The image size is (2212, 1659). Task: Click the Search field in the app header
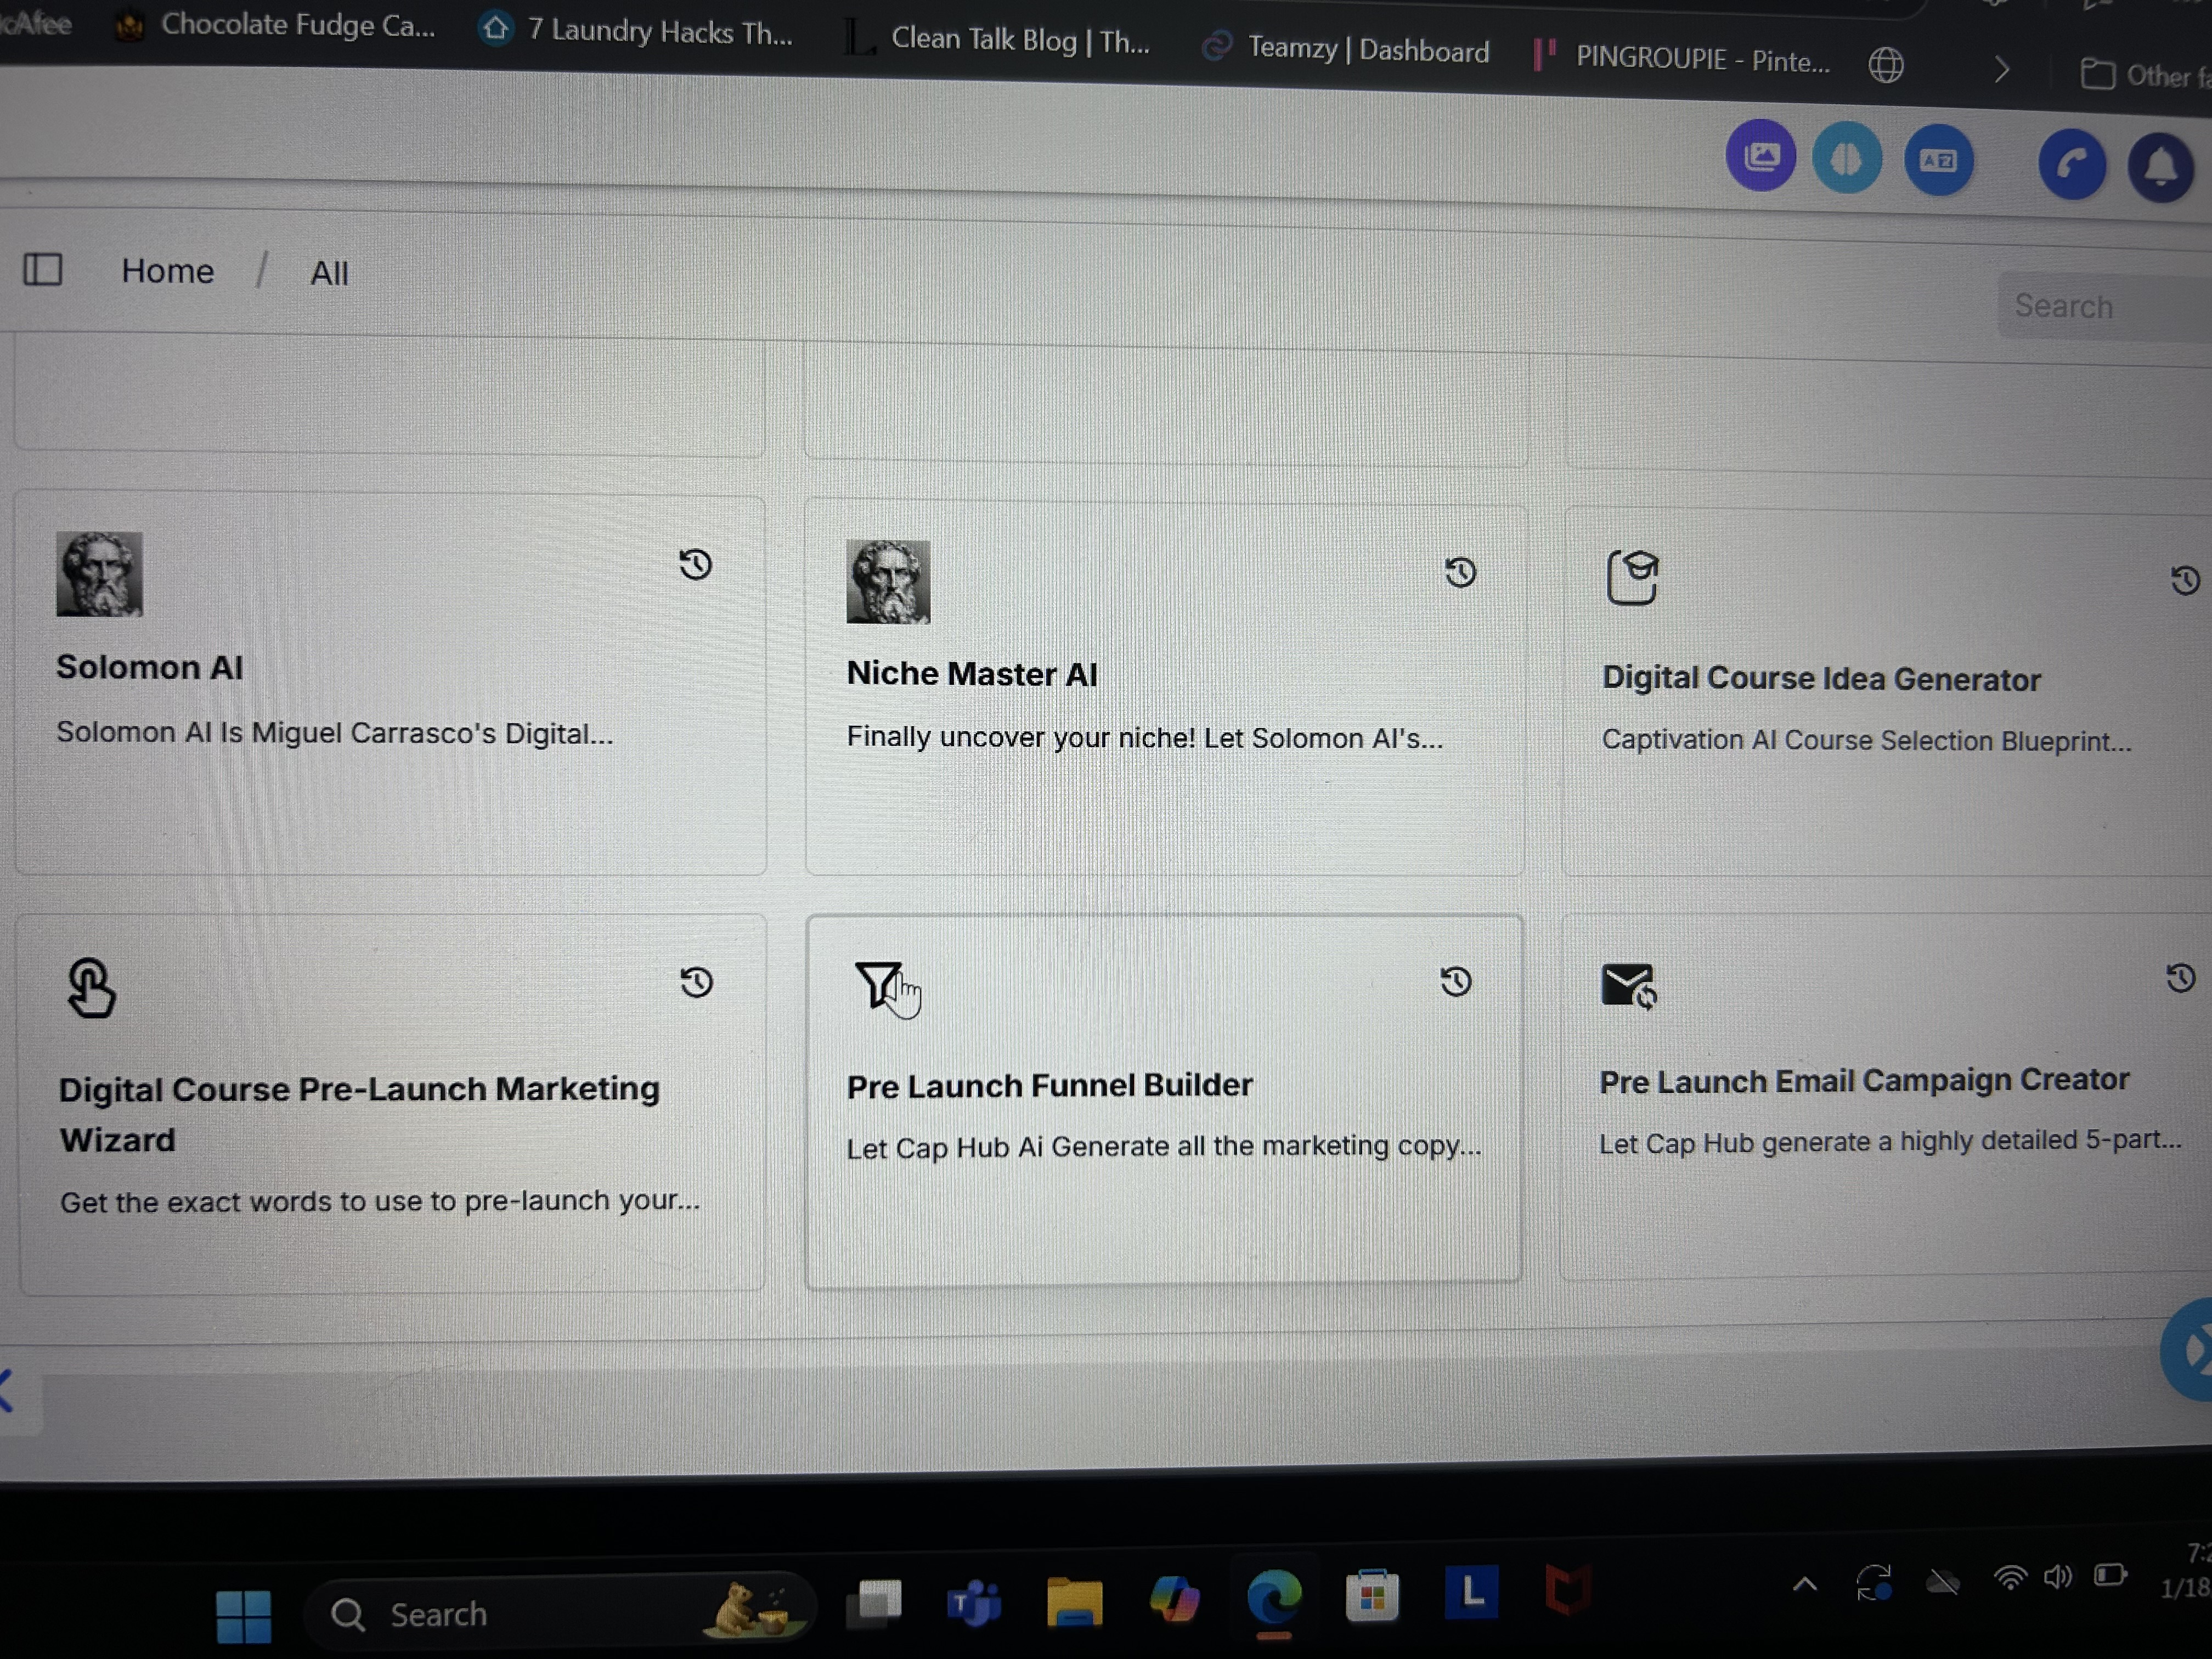point(2105,306)
